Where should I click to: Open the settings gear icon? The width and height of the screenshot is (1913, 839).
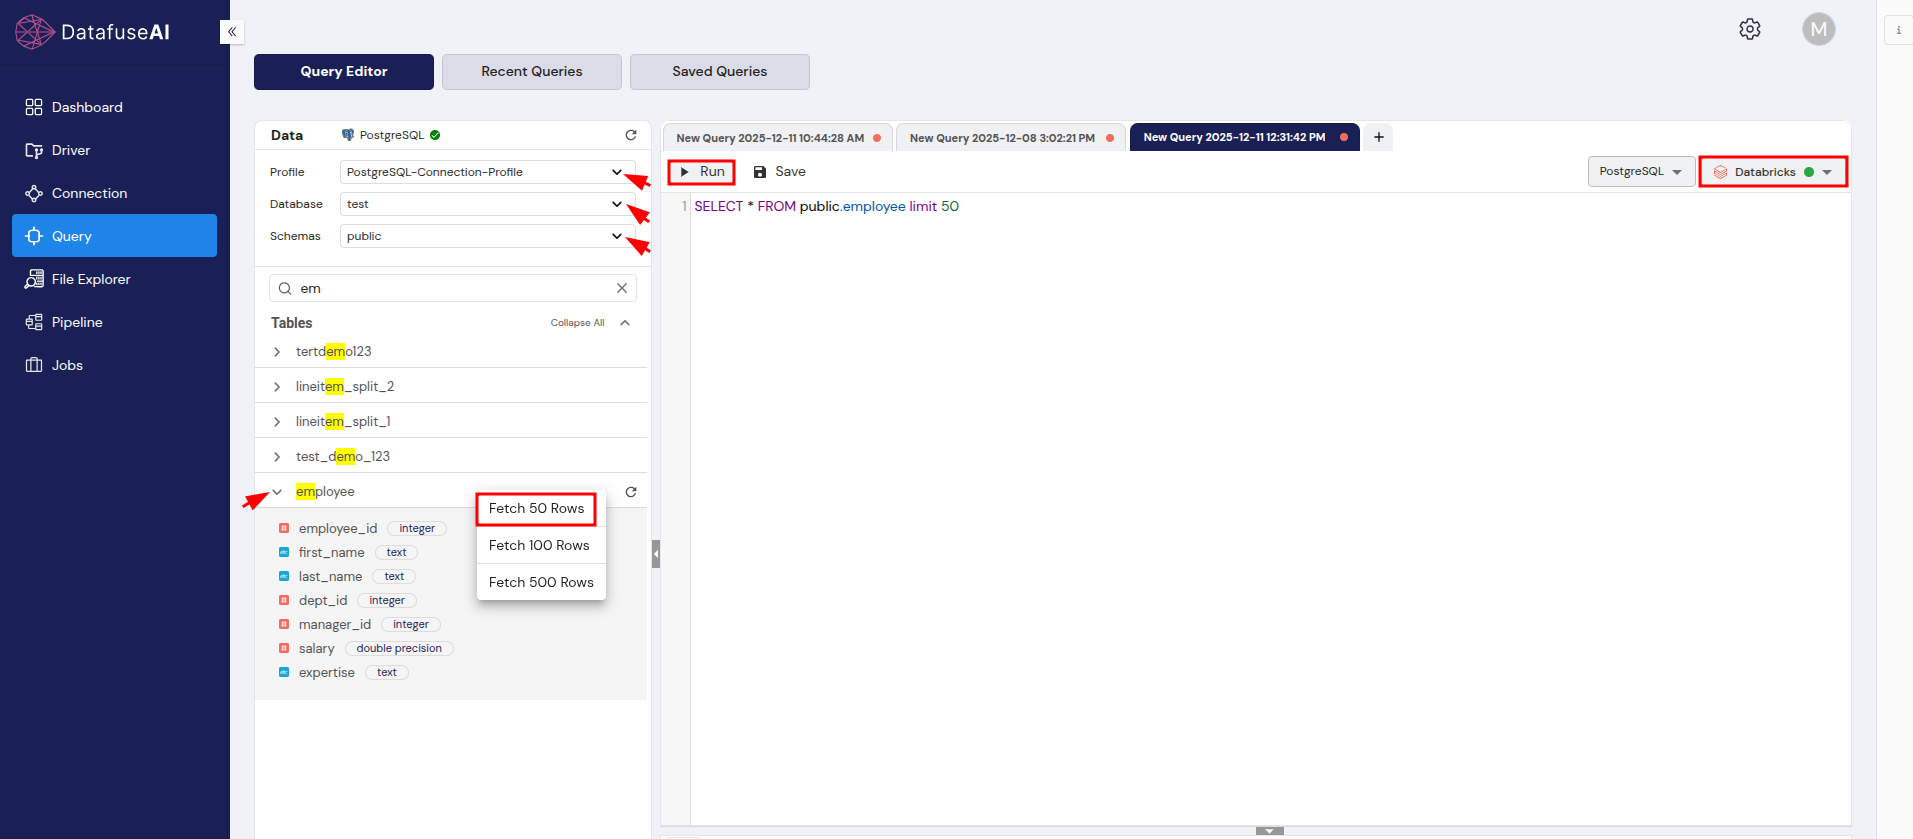(1750, 29)
